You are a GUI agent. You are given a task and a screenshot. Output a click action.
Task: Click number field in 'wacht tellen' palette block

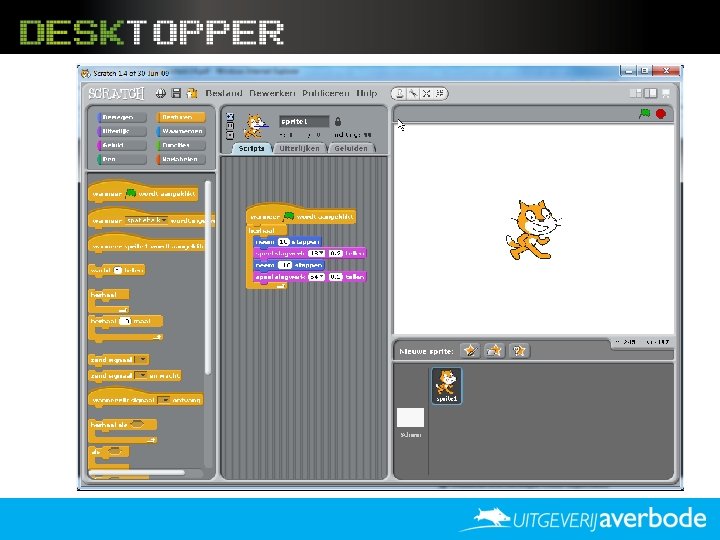pos(118,270)
